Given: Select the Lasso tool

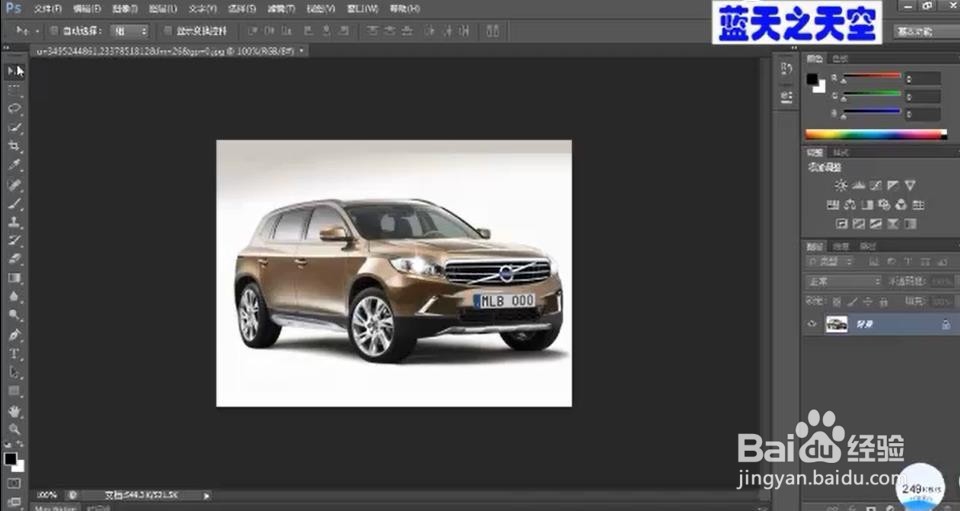Looking at the screenshot, I should click(x=15, y=108).
